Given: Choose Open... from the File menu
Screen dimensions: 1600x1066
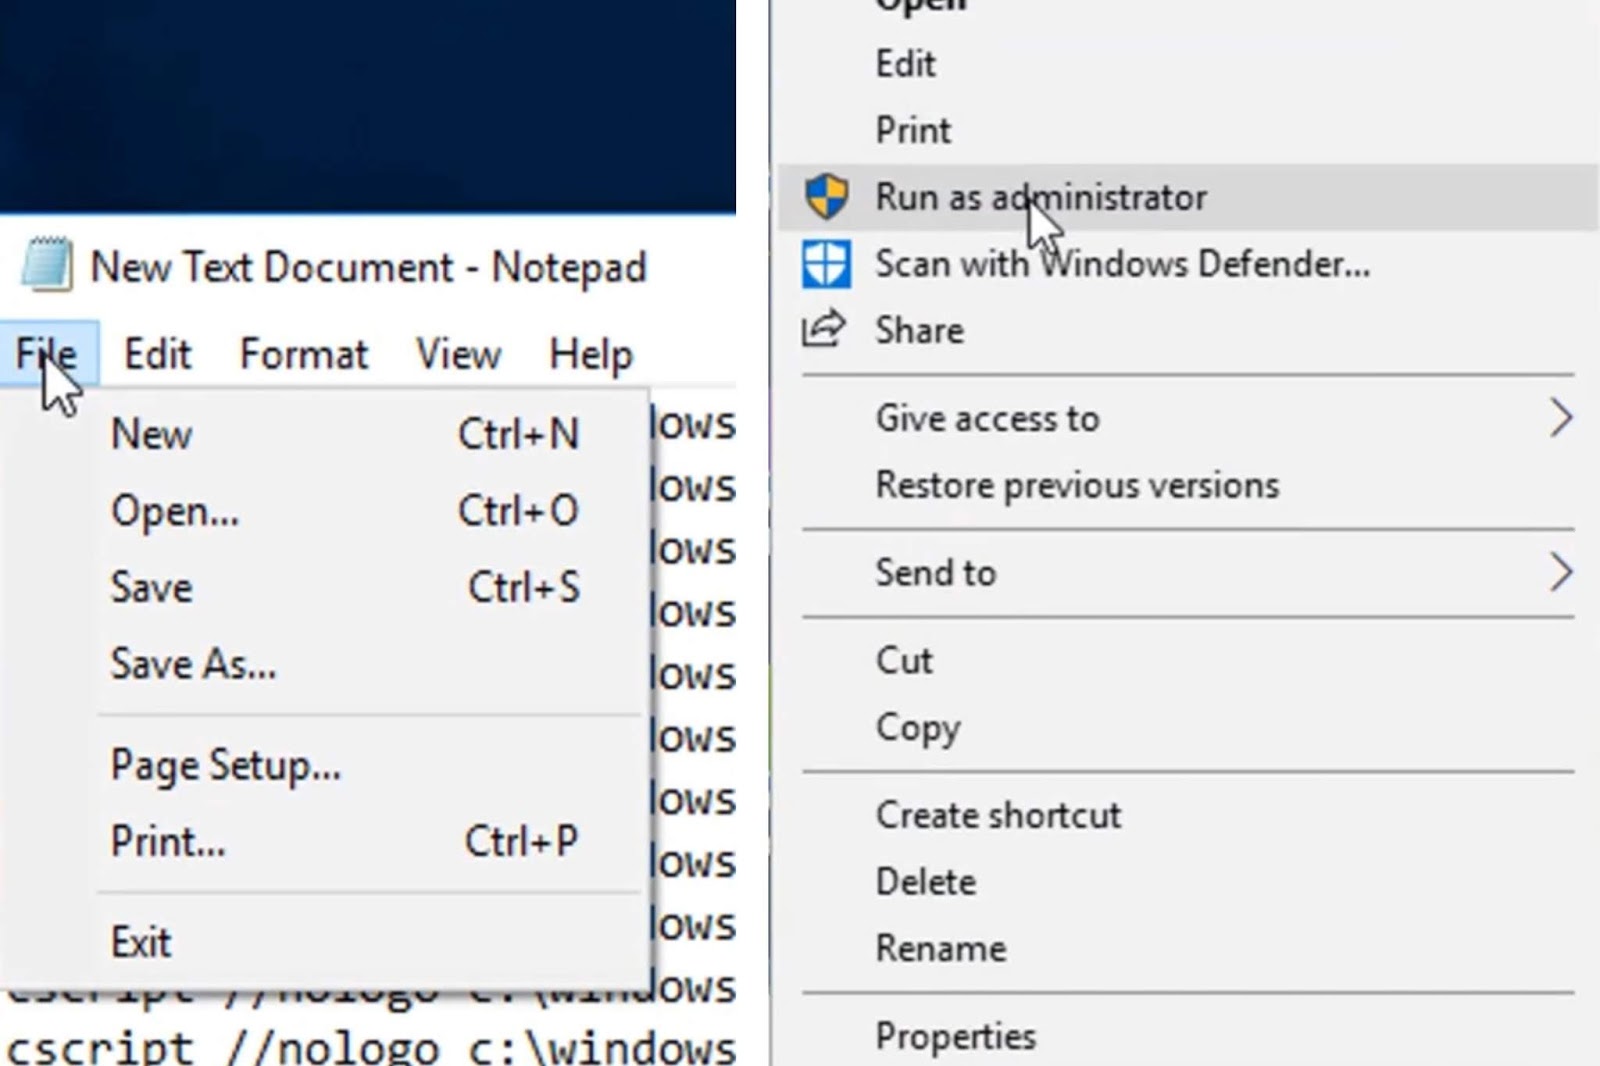Looking at the screenshot, I should (x=345, y=511).
